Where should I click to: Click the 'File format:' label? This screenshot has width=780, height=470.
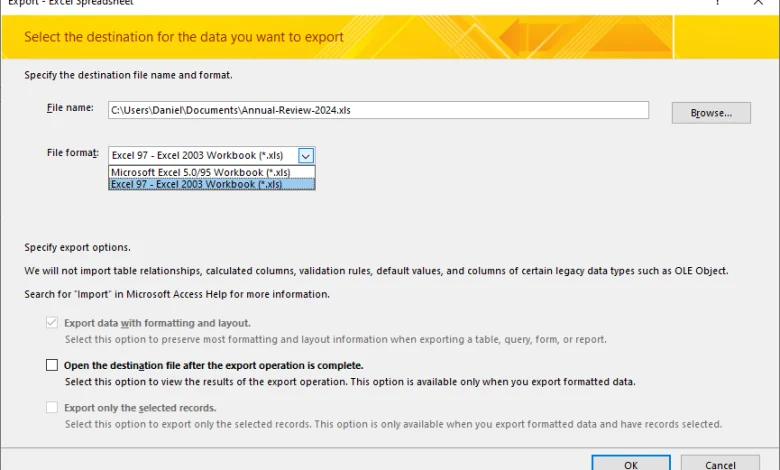point(73,153)
